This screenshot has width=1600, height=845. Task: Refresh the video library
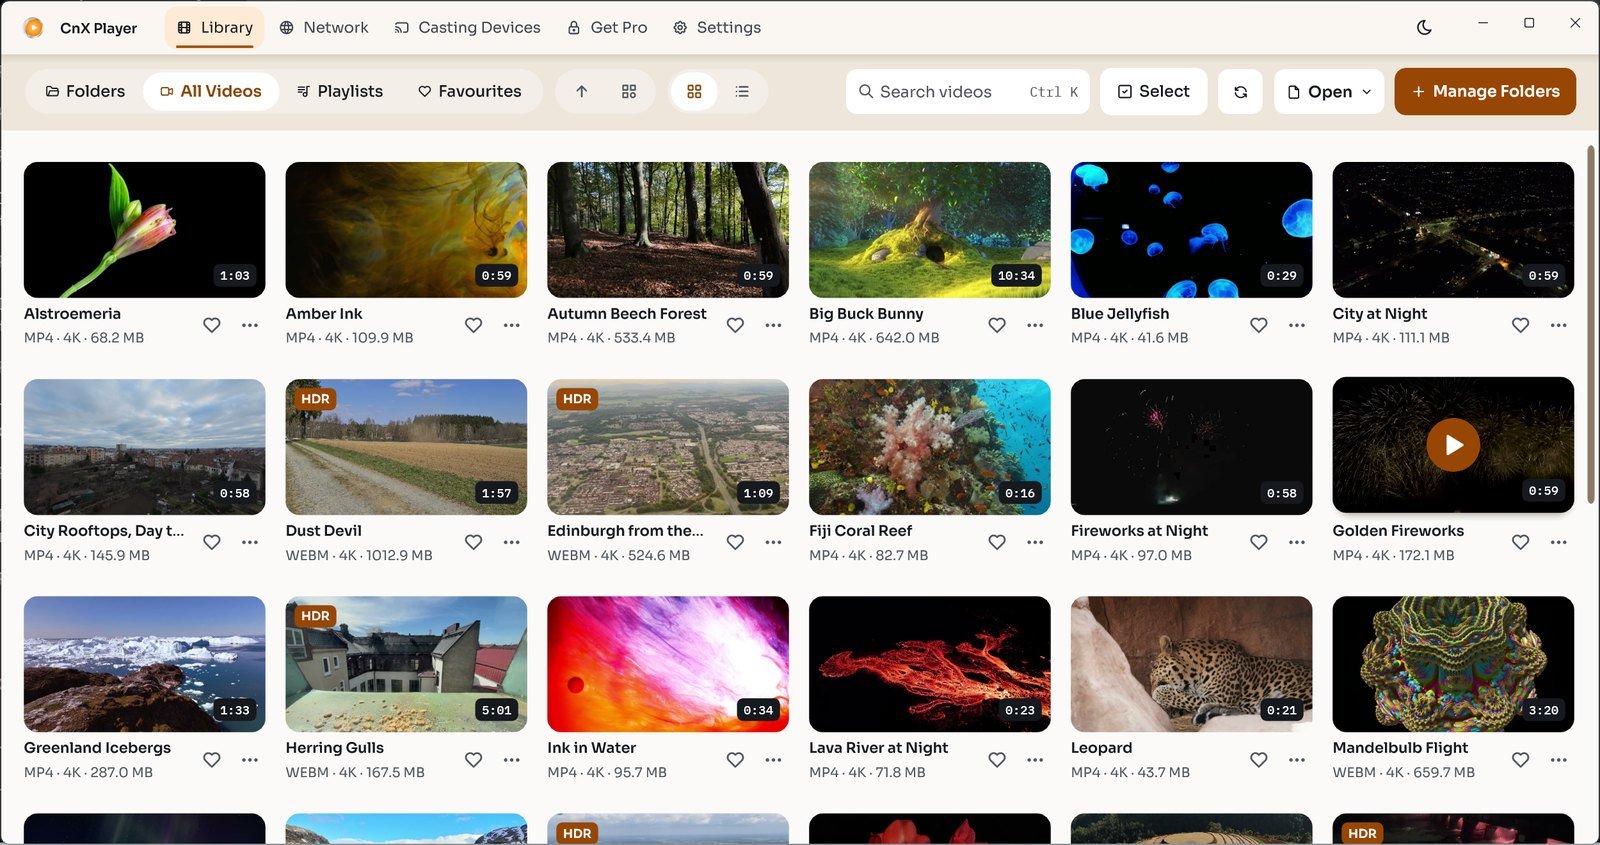pyautogui.click(x=1240, y=91)
